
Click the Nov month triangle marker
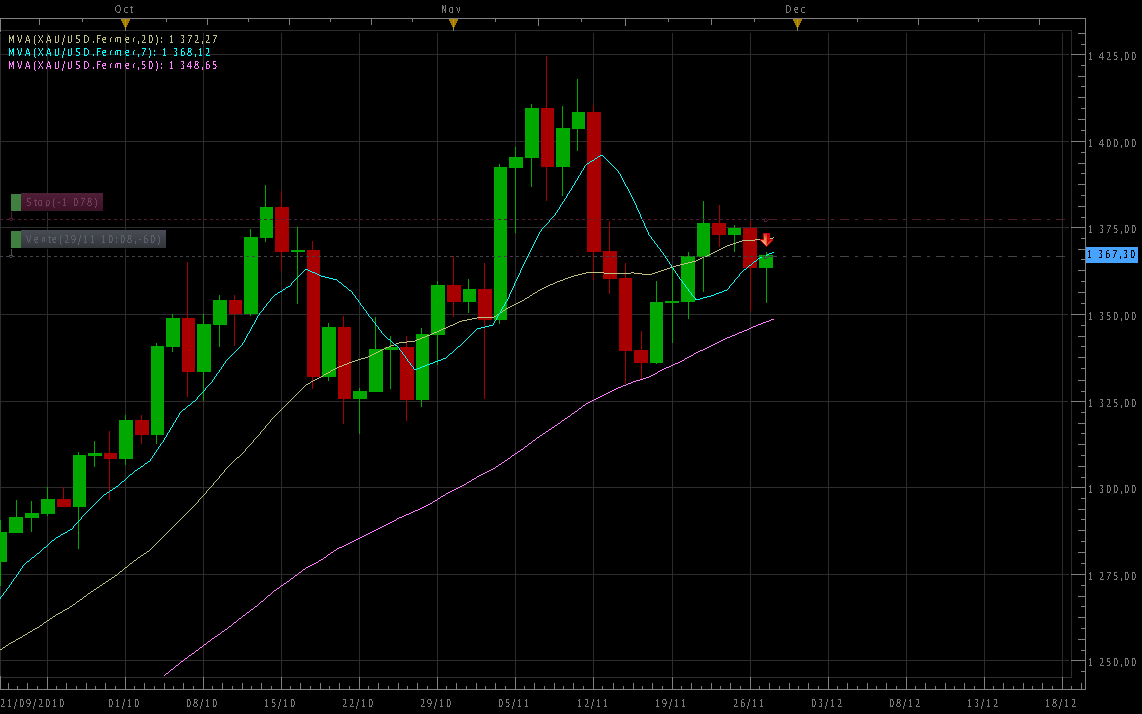coord(453,23)
